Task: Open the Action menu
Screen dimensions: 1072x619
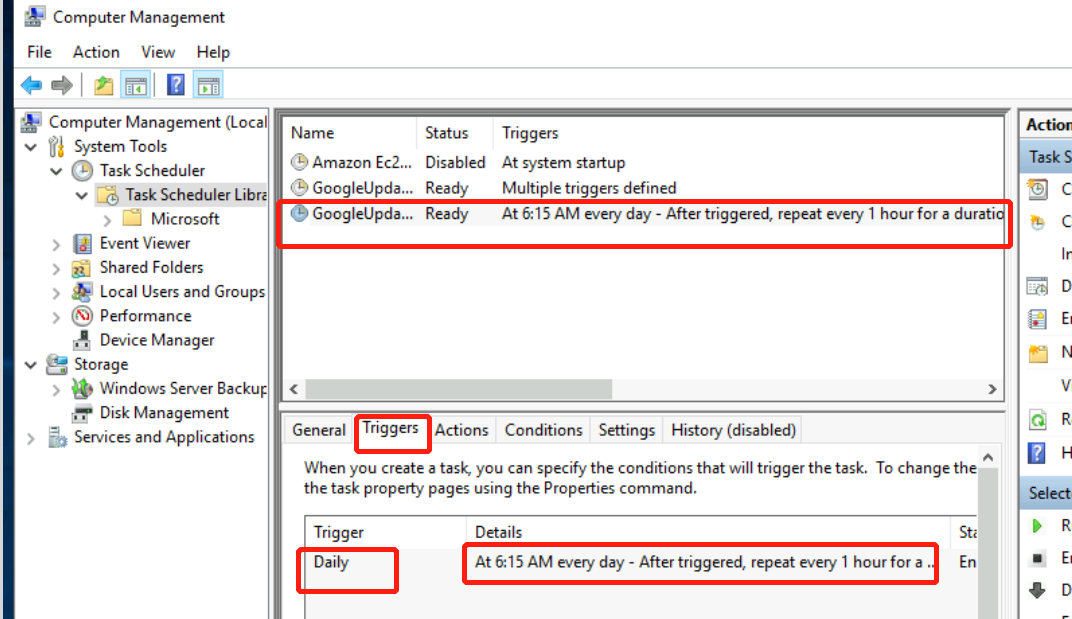Action: coord(96,52)
